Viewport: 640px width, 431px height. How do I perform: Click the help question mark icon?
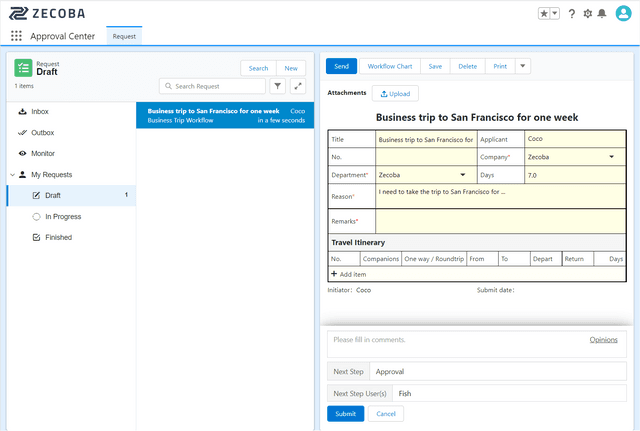click(572, 14)
